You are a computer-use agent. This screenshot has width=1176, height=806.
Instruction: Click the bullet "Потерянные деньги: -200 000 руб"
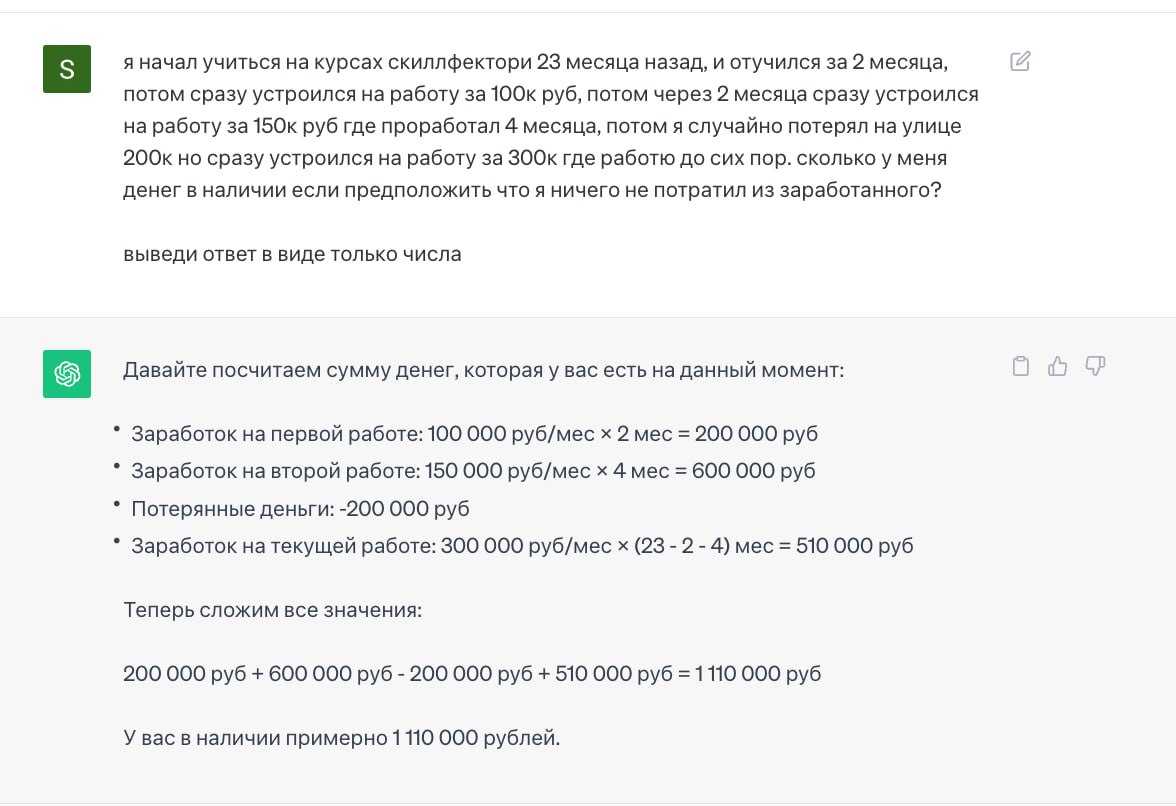pos(300,508)
